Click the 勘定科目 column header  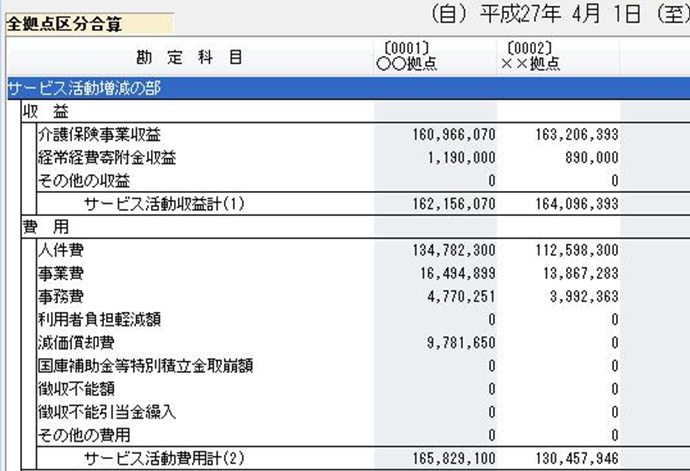click(188, 57)
